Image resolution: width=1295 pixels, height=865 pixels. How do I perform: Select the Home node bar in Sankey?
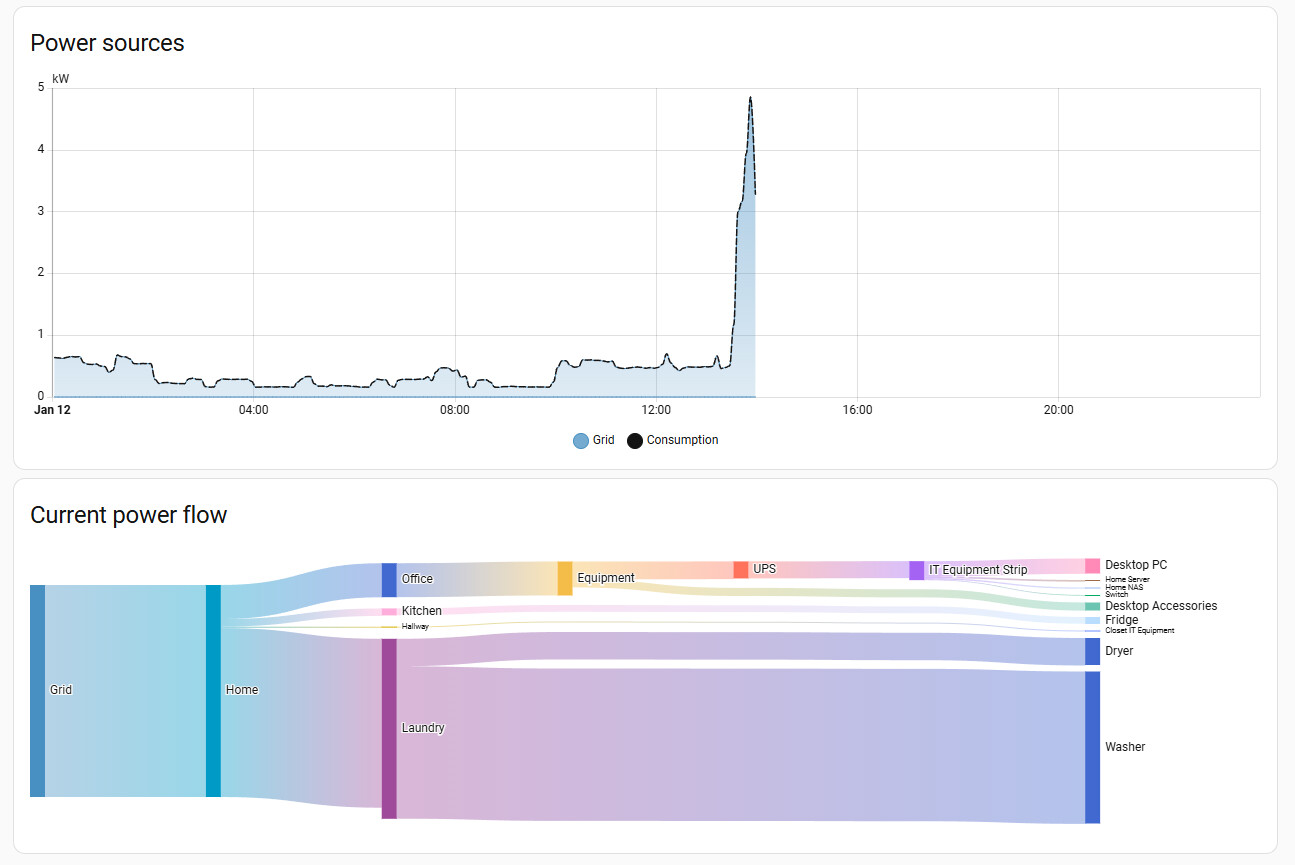click(x=213, y=690)
